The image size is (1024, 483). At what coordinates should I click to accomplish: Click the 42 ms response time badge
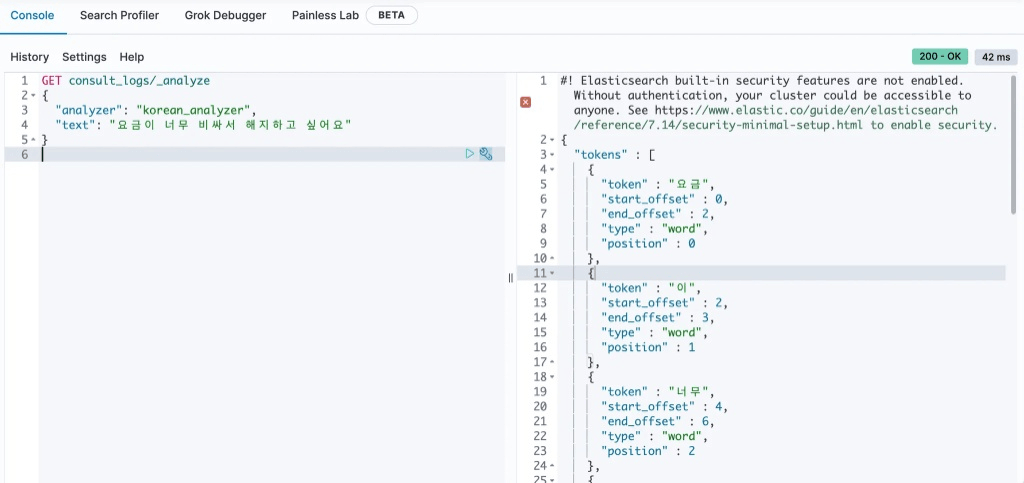click(x=996, y=57)
